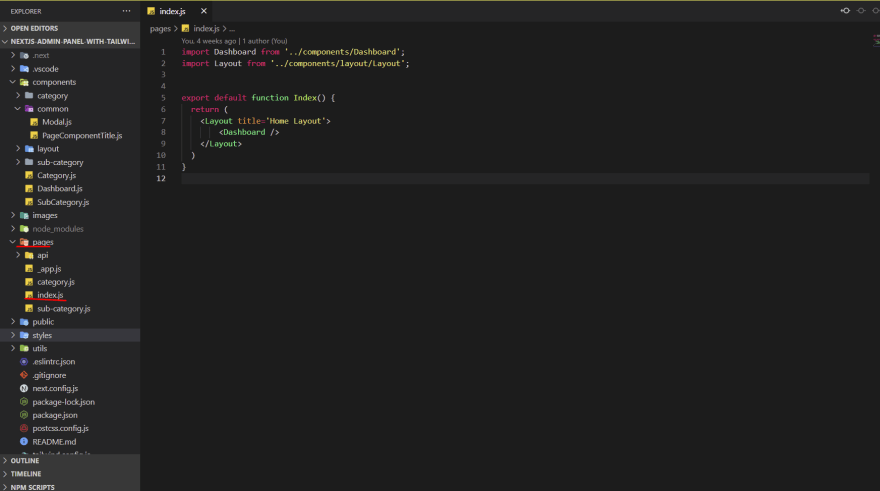This screenshot has width=880, height=491.
Task: Open README.md file
Action: click(54, 442)
